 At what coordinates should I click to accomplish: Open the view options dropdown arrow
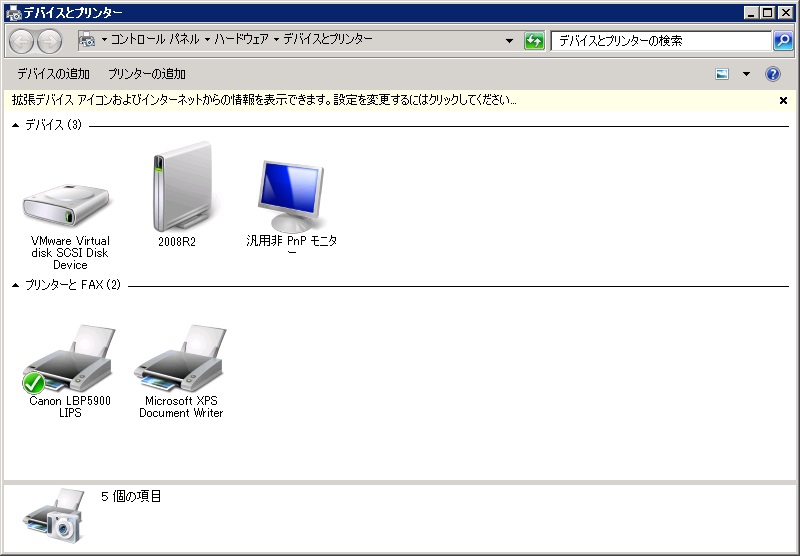(x=746, y=74)
